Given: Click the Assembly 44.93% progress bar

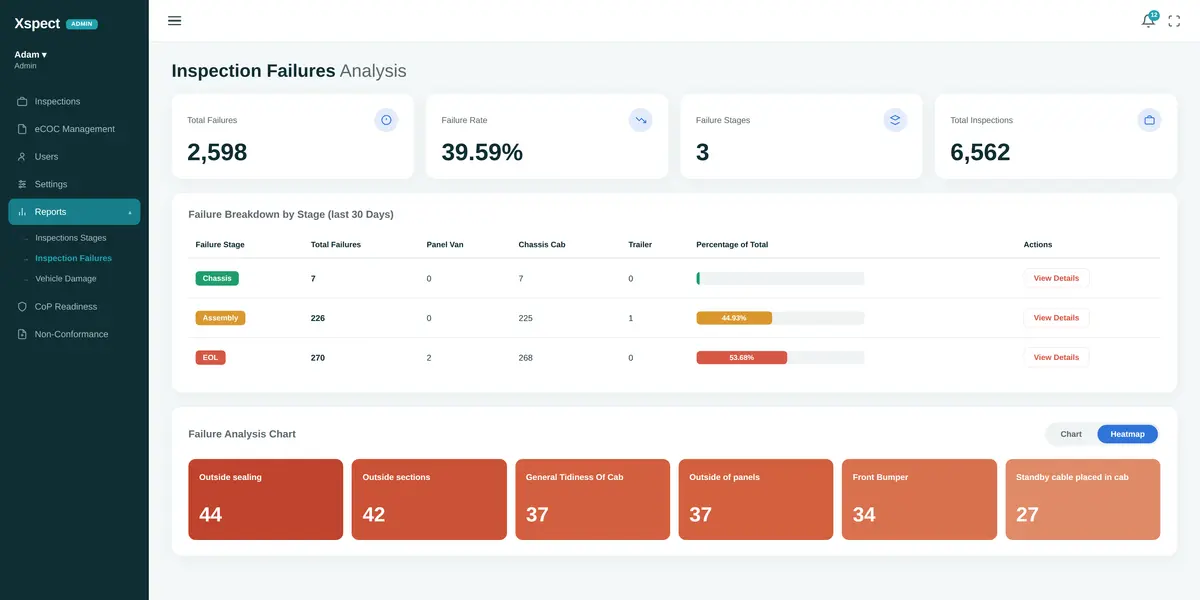Looking at the screenshot, I should coord(780,318).
